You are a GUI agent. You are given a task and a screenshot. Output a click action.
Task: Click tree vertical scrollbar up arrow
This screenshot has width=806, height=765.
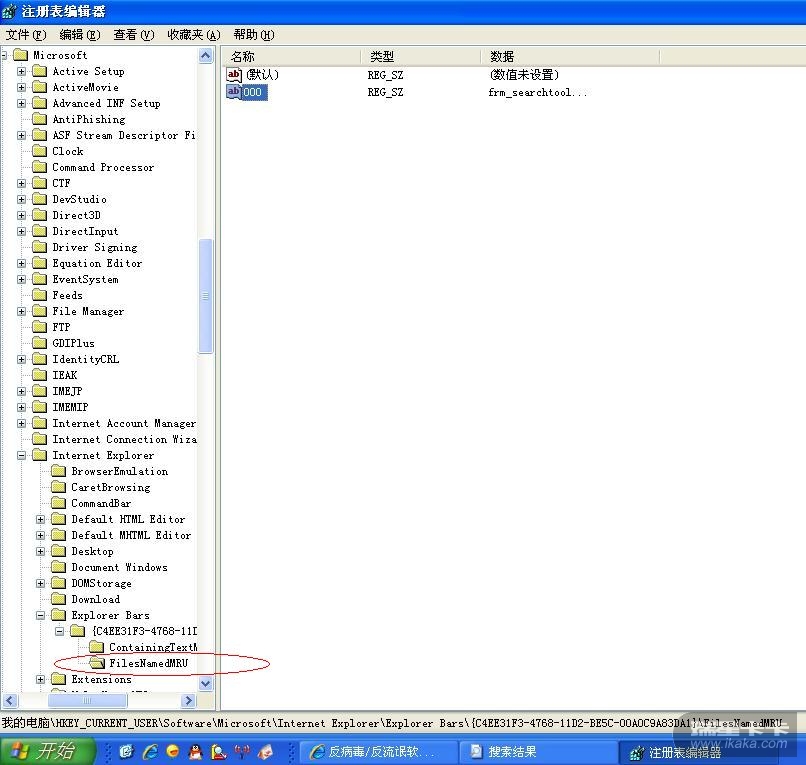(x=206, y=56)
